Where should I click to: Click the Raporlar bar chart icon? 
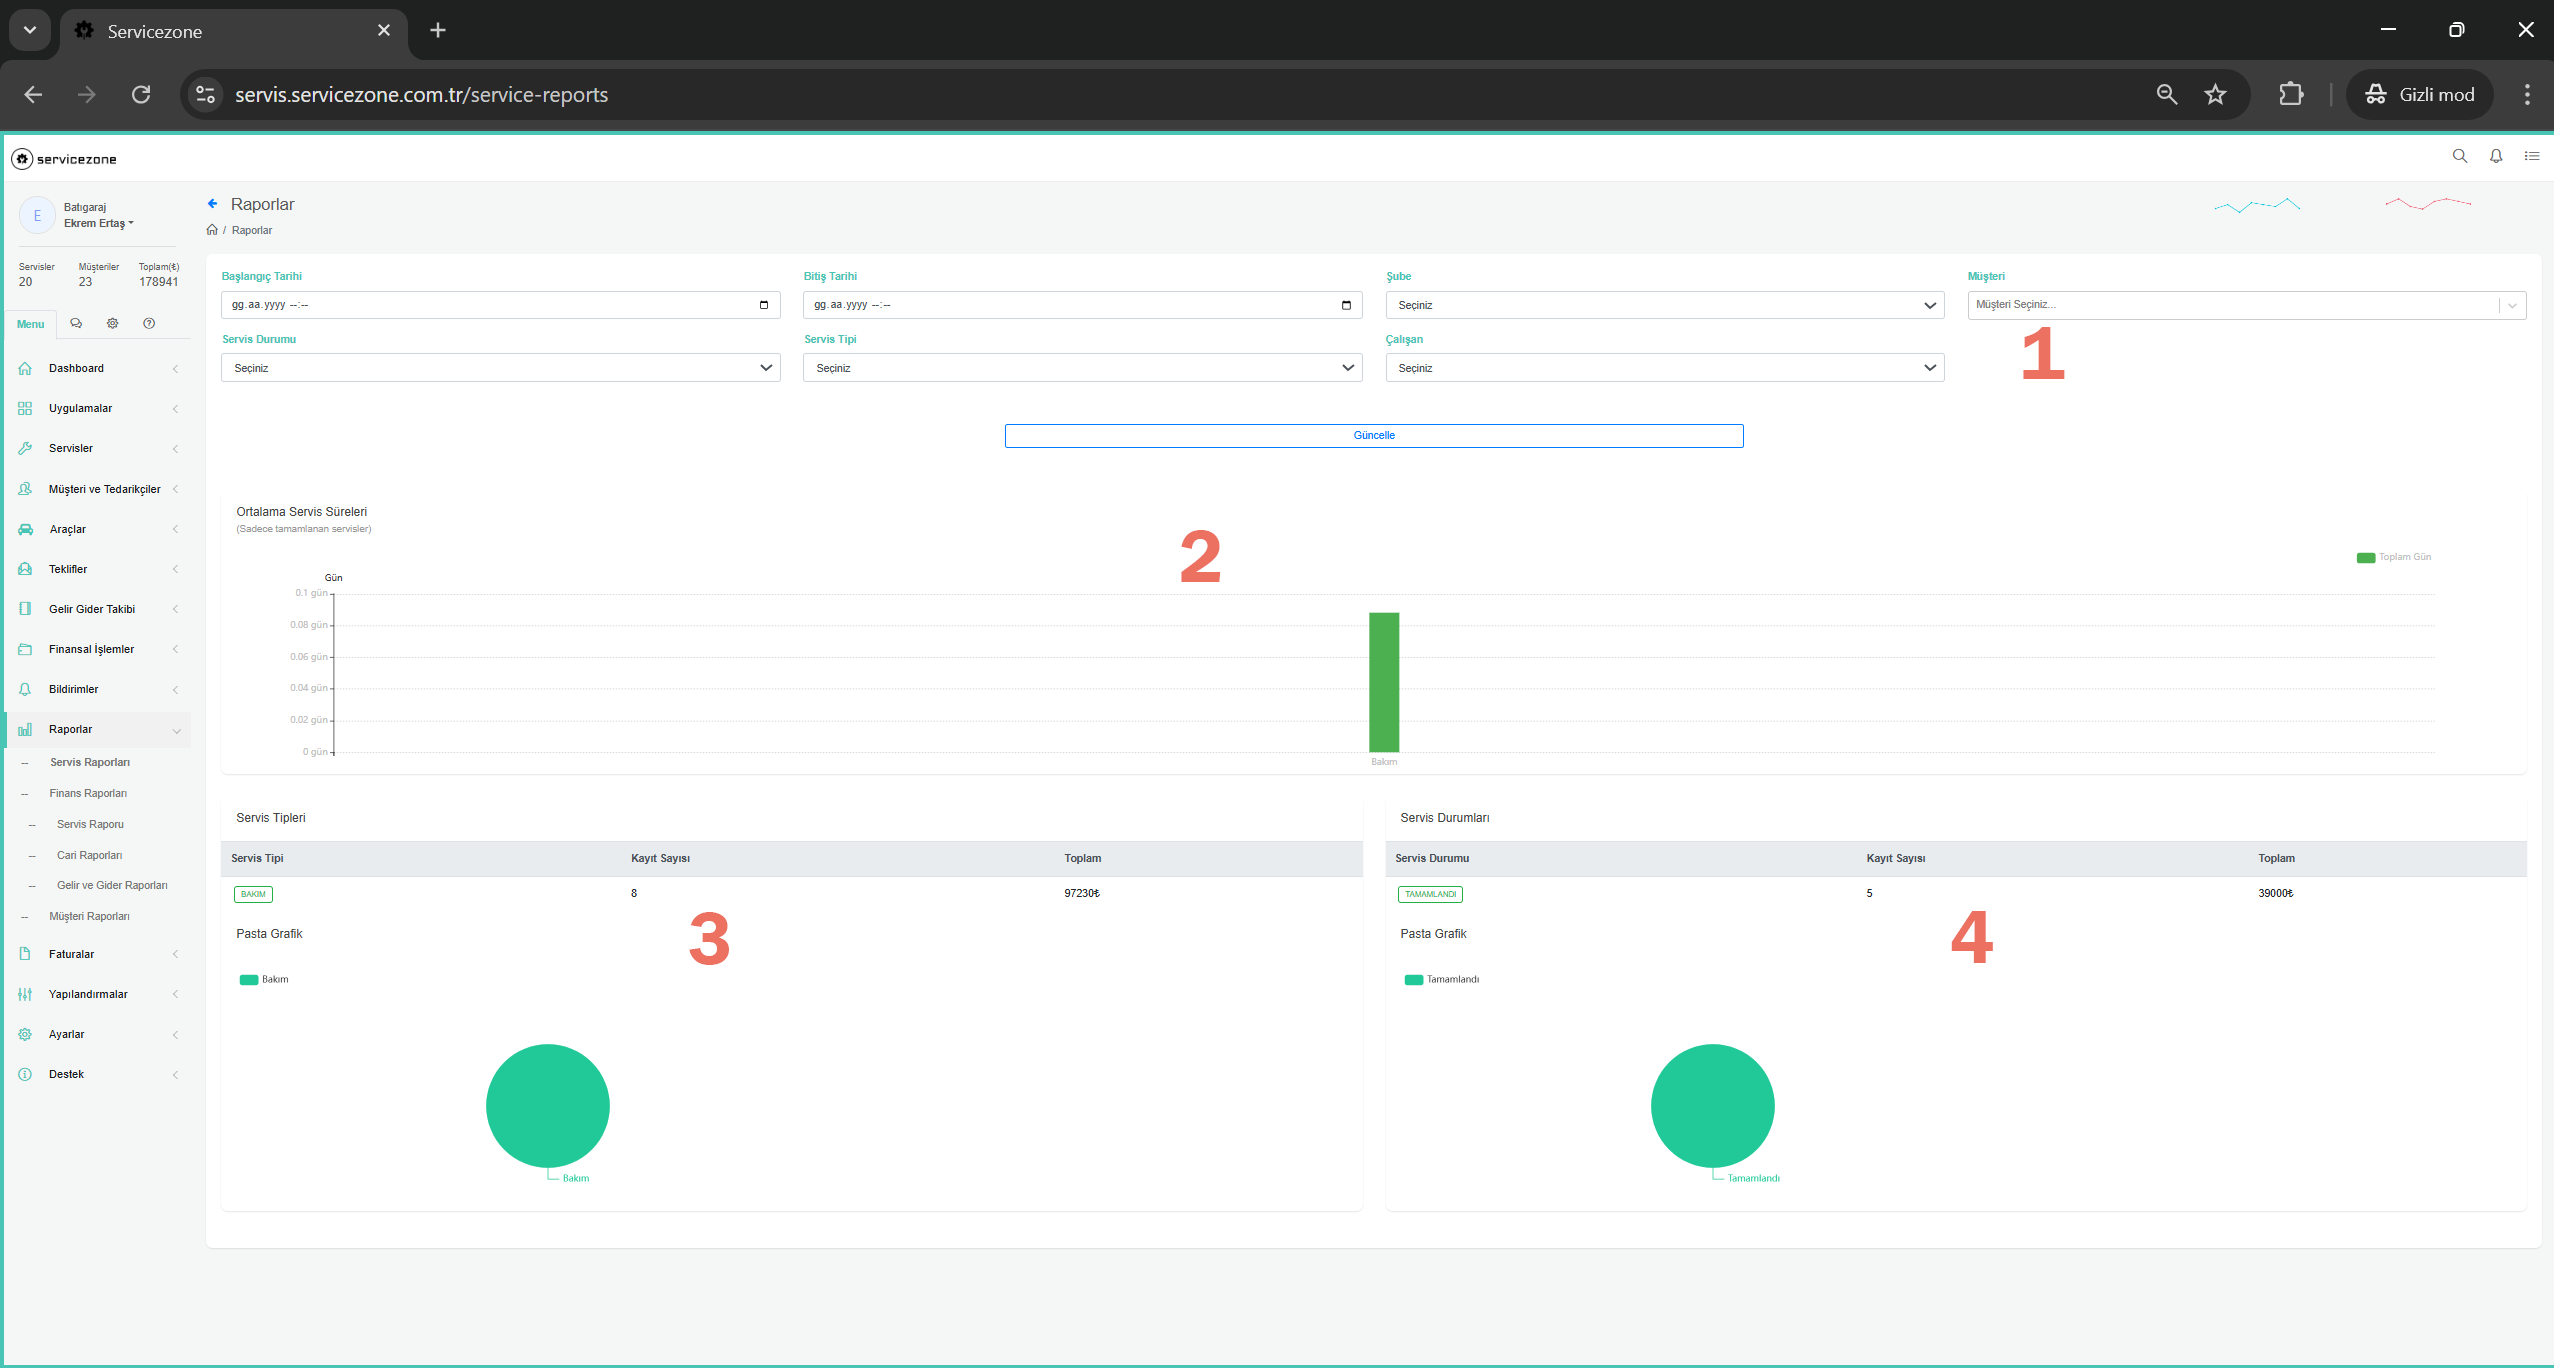[x=25, y=730]
